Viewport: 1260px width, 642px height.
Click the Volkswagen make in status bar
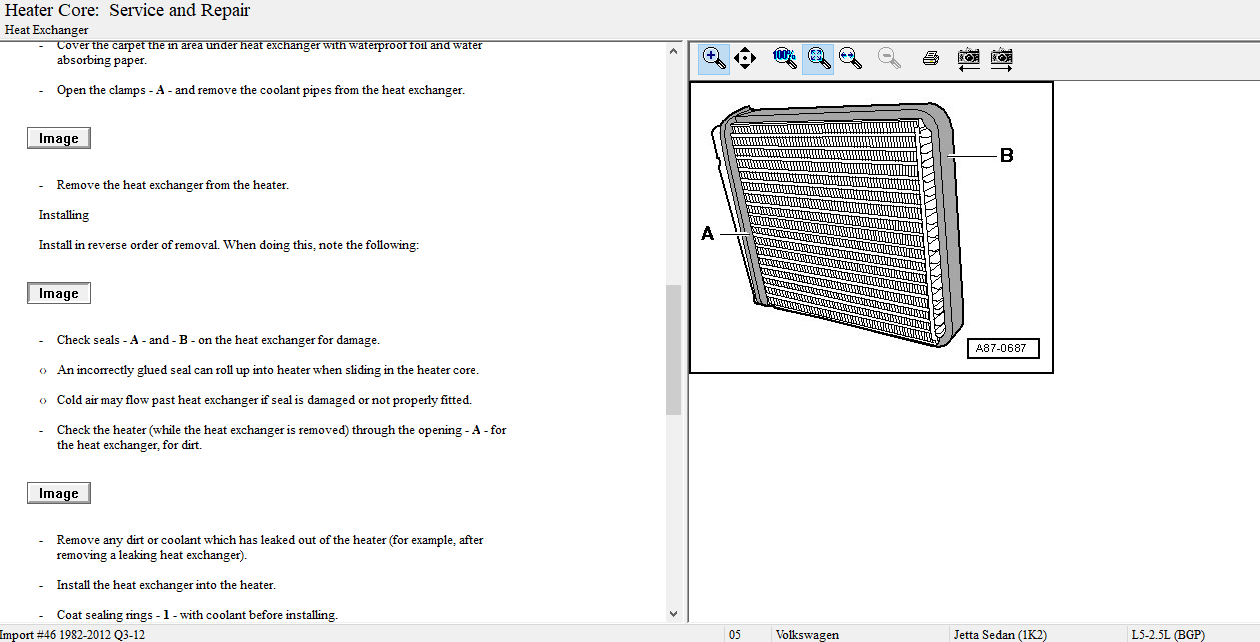click(x=807, y=634)
